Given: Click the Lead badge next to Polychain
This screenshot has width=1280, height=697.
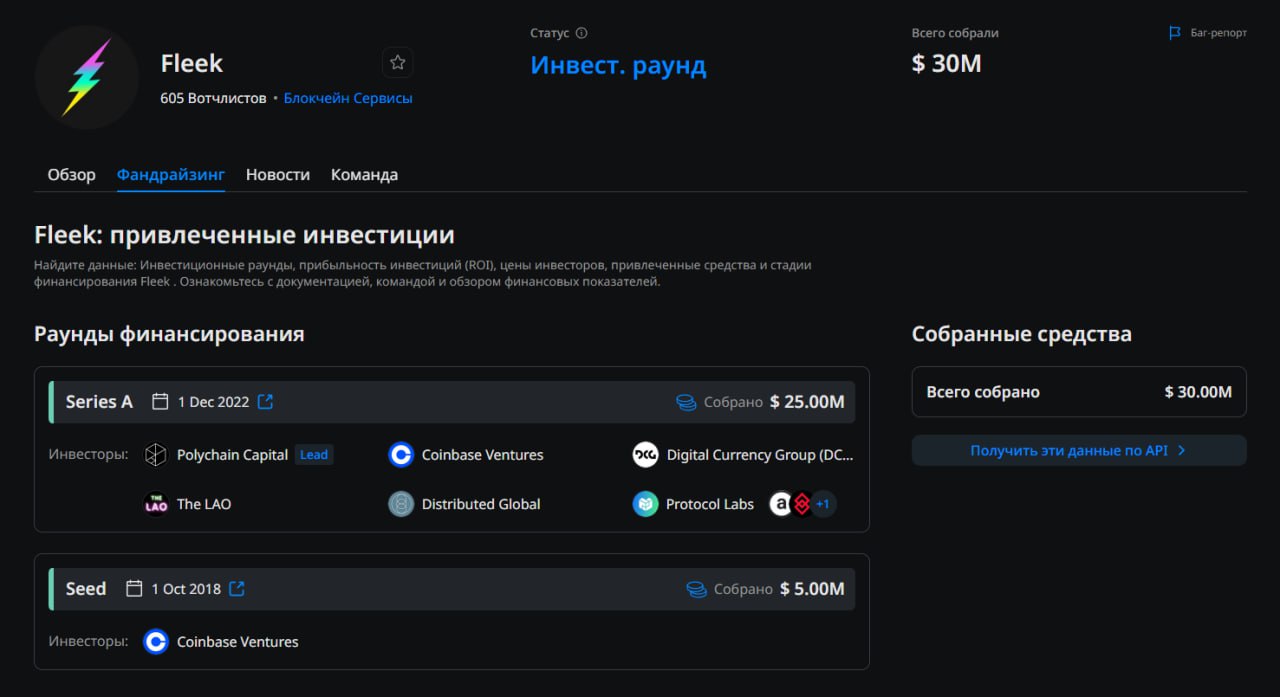Looking at the screenshot, I should 314,455.
